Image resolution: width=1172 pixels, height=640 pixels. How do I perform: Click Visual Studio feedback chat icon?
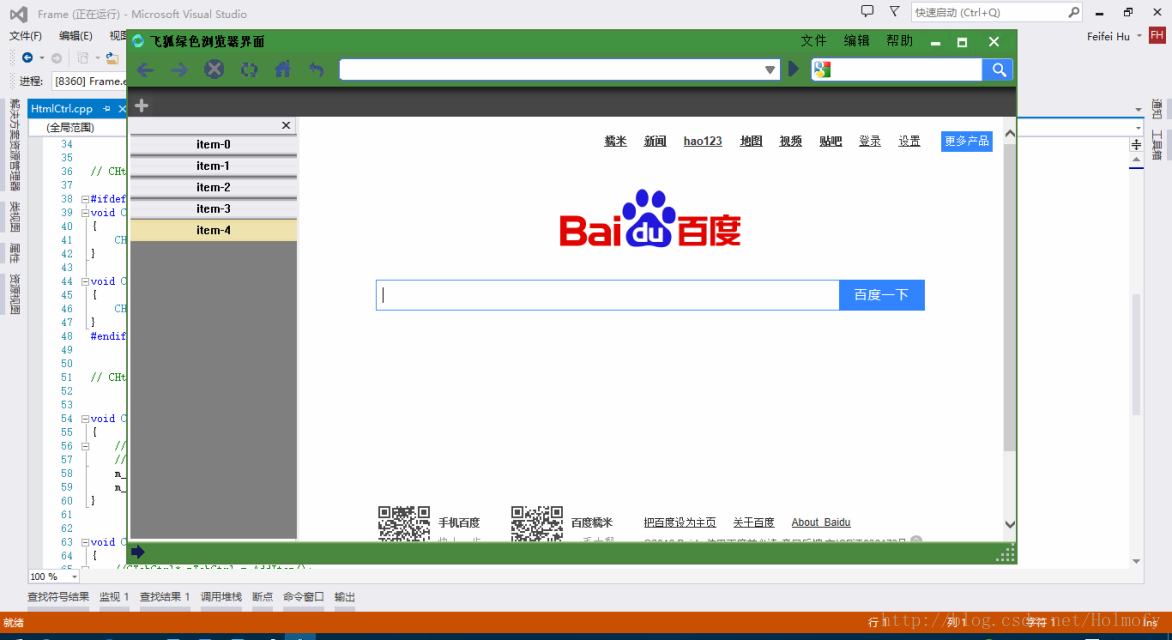click(867, 11)
